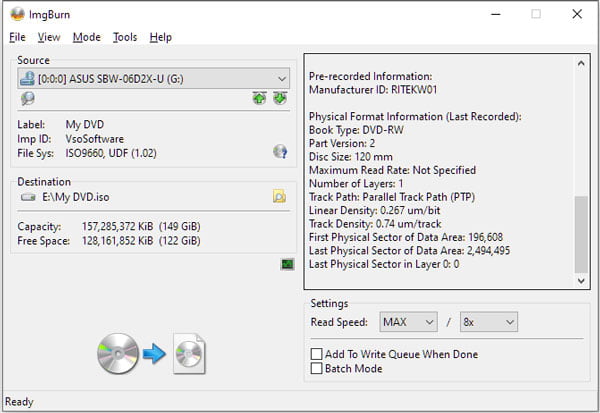Click the 'My DVD' label value
The height and width of the screenshot is (413, 600).
85,124
